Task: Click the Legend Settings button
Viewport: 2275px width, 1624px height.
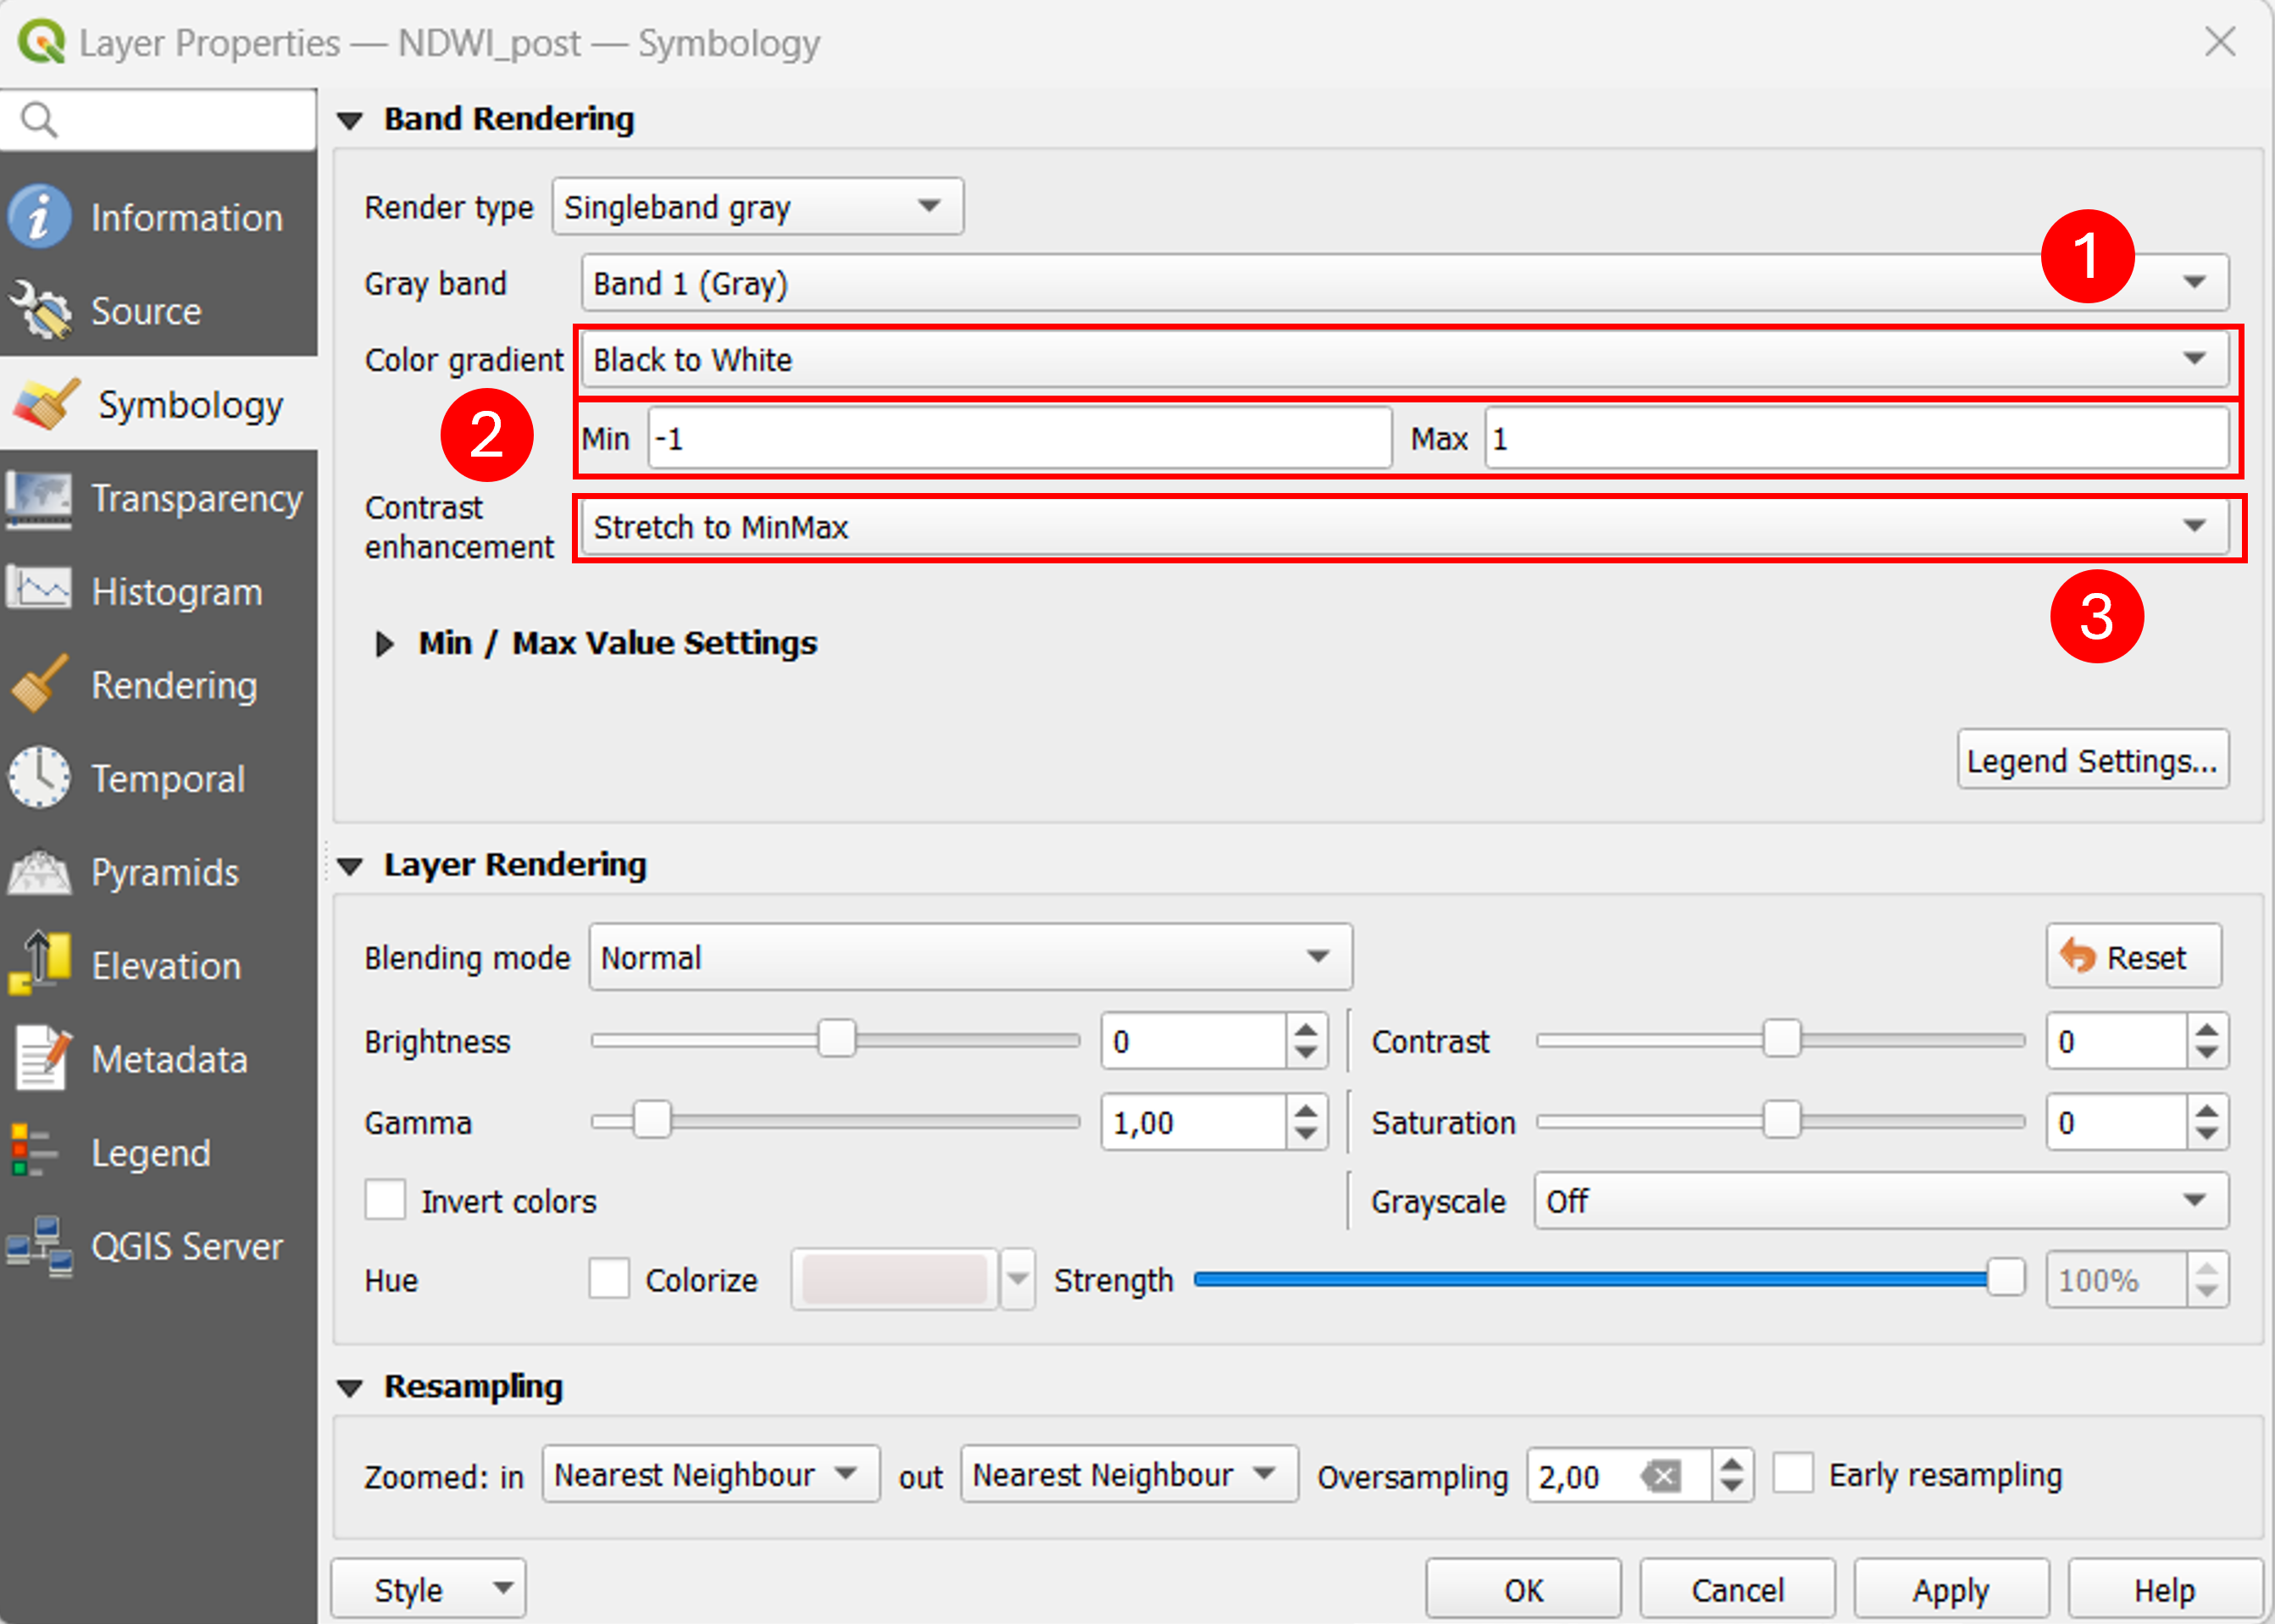Action: pos(2093,760)
